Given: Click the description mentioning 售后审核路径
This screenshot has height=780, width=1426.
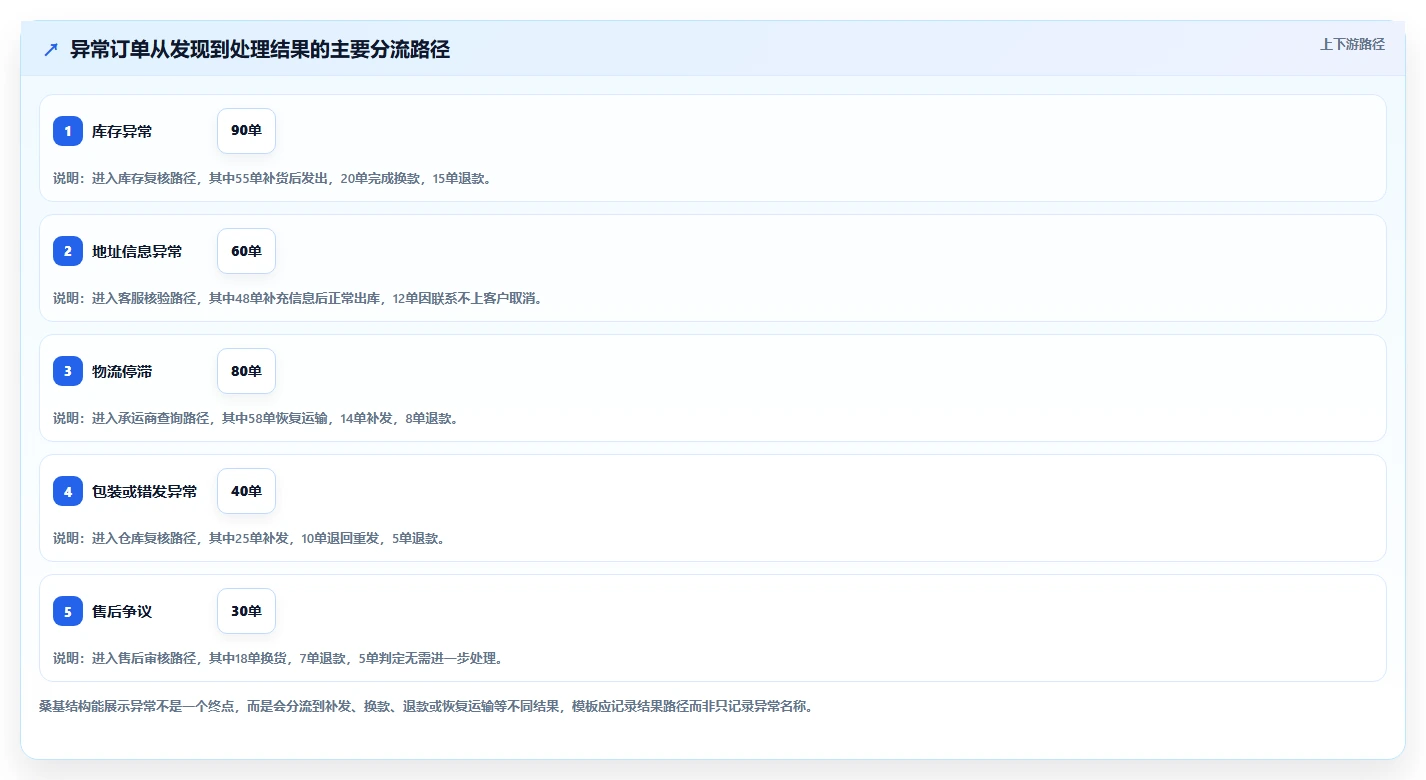Looking at the screenshot, I should pos(278,658).
